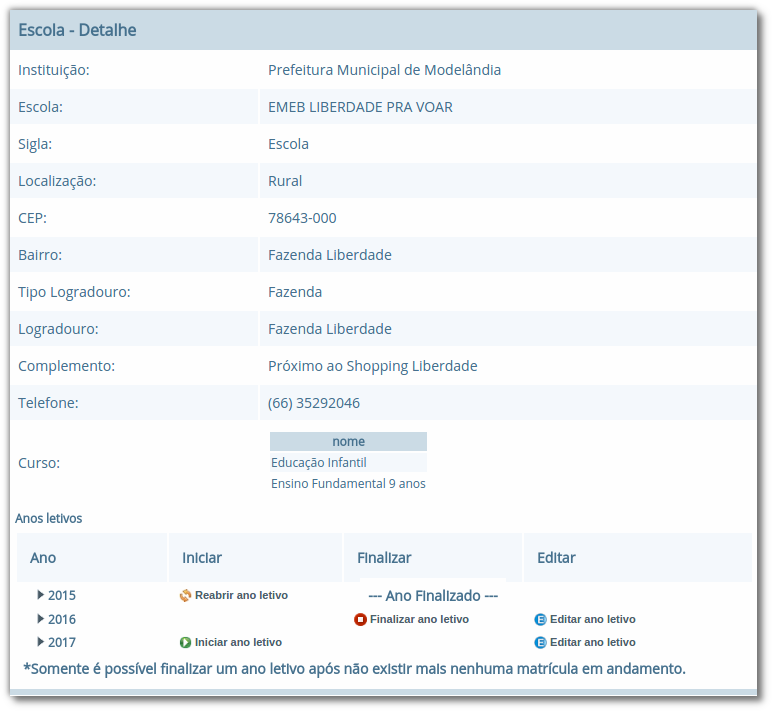Click the 'nome' course table header
The height and width of the screenshot is (712, 773).
coord(348,441)
